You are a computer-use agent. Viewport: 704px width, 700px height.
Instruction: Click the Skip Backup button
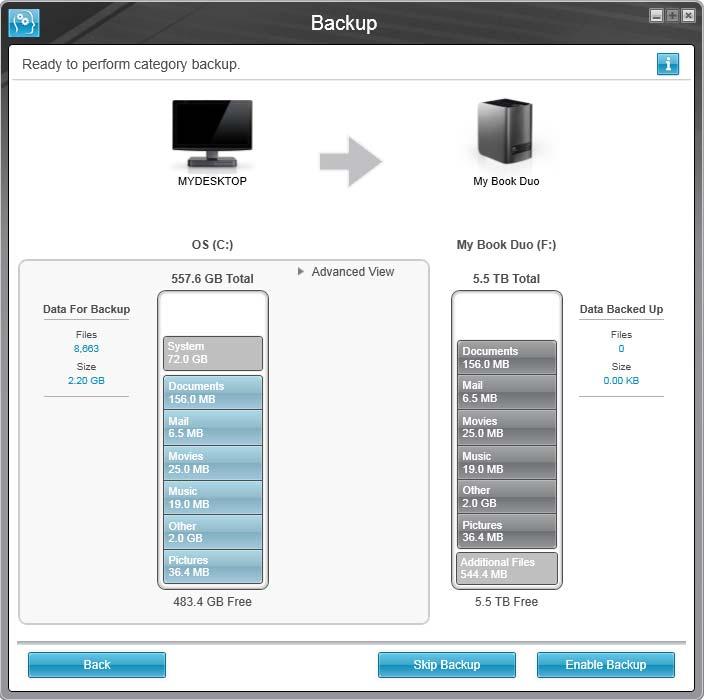(x=446, y=665)
